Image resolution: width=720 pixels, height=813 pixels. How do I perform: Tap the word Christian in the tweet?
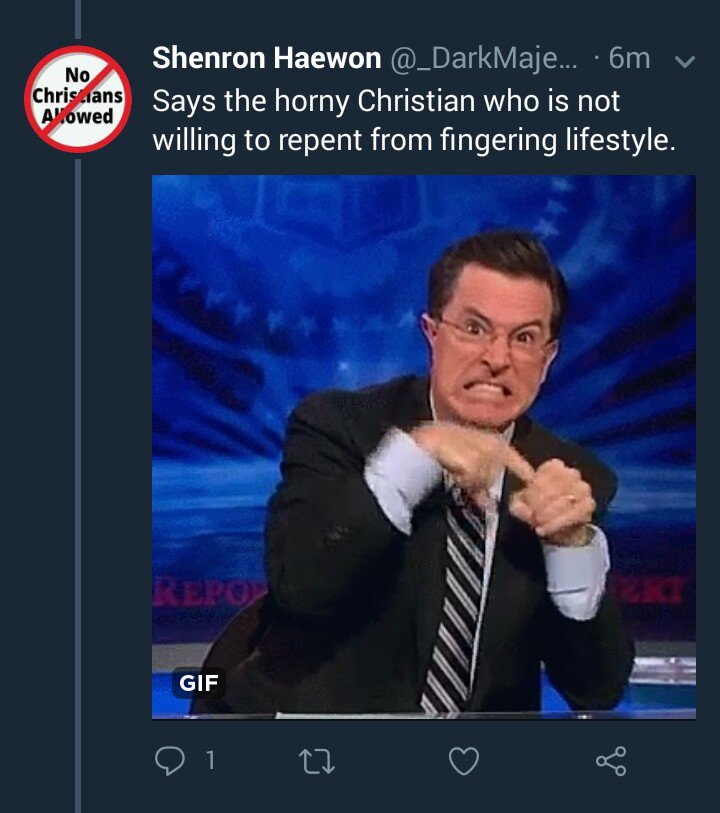point(416,101)
